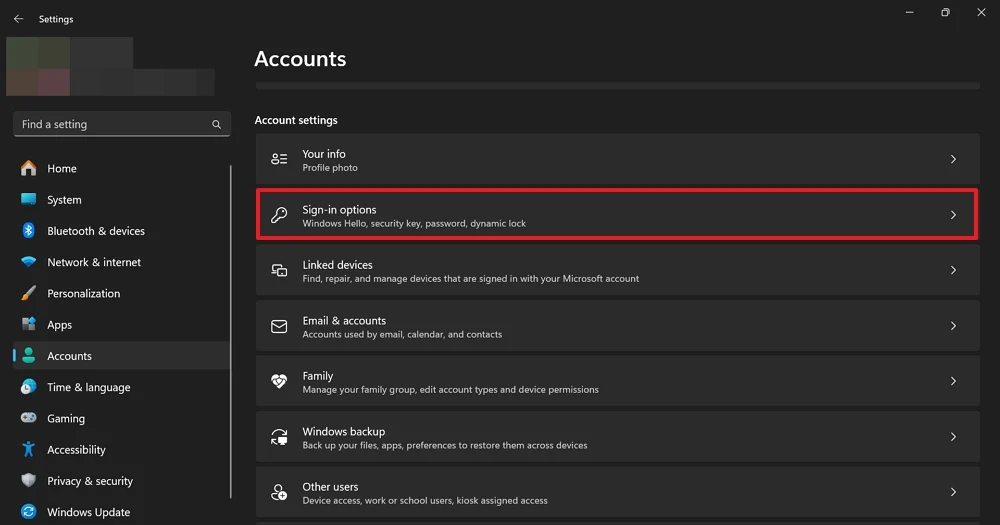Click the Privacy & security shield icon
The width and height of the screenshot is (1000, 525).
tap(29, 480)
